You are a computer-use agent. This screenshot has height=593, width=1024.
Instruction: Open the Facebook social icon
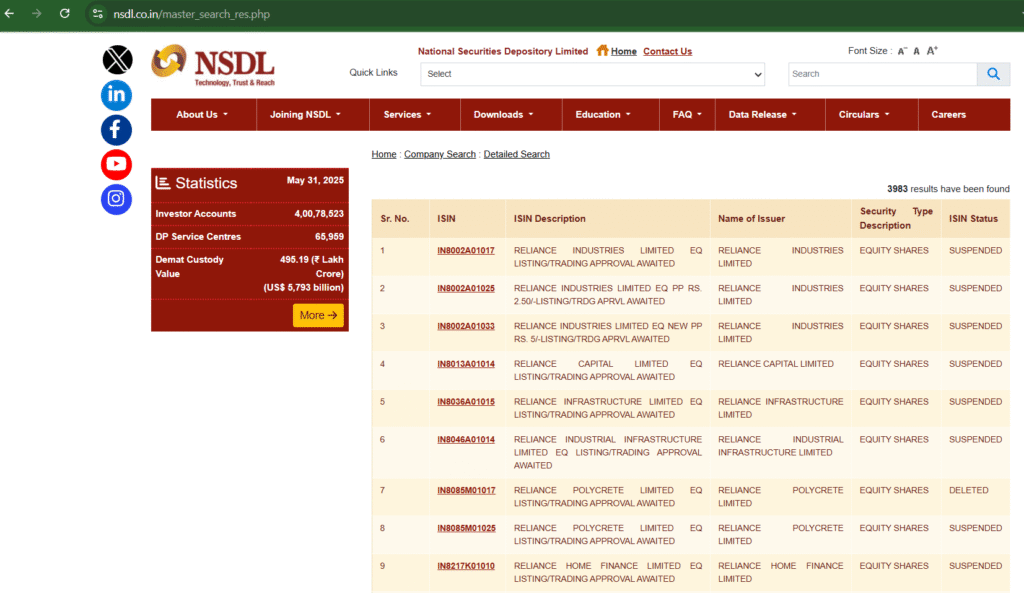(x=116, y=130)
